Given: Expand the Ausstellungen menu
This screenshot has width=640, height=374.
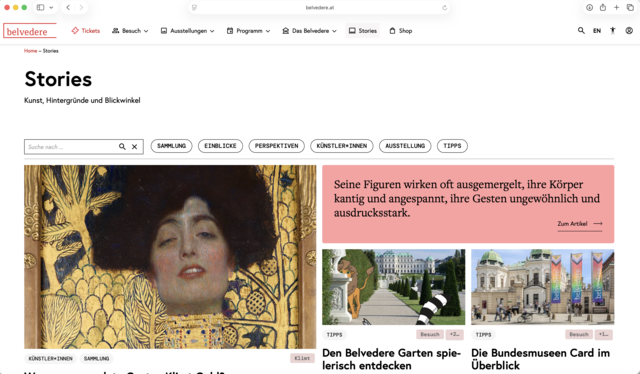Looking at the screenshot, I should 187,31.
